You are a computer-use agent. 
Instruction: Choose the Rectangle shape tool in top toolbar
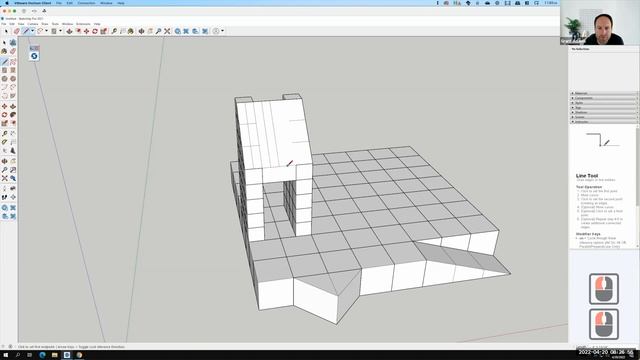[x=54, y=31]
